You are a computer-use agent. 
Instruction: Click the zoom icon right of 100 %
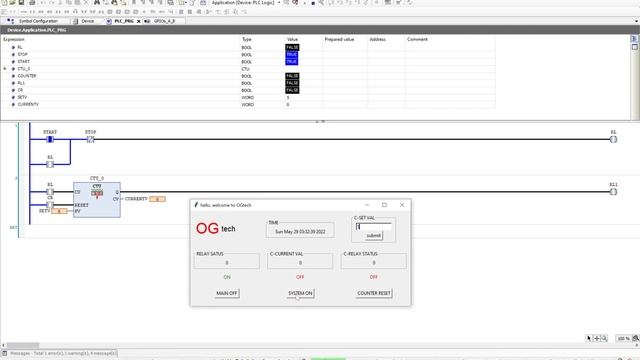point(636,338)
